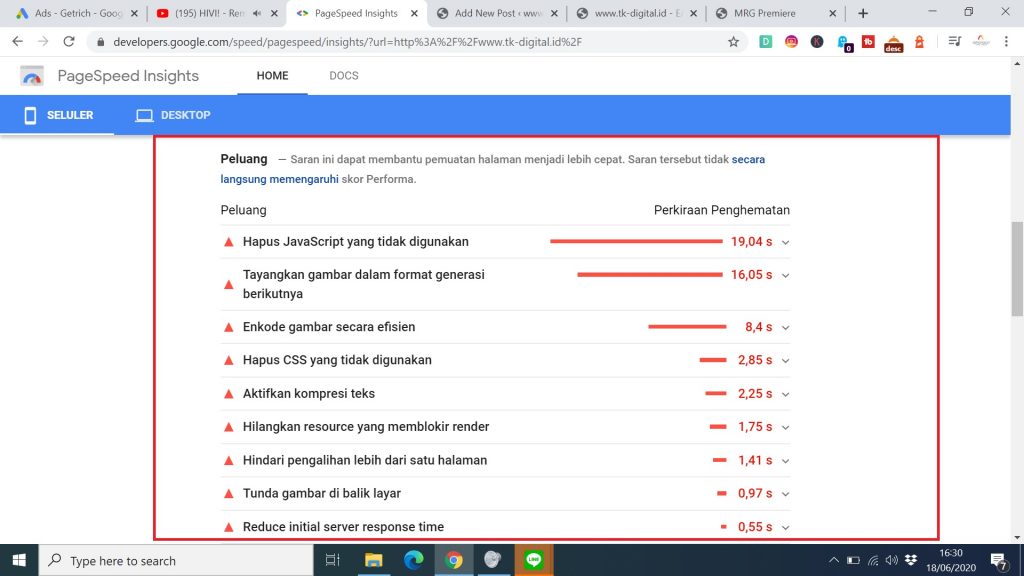Open Microsoft Edge from the taskbar
Screen dimensions: 1024x576
coord(413,560)
